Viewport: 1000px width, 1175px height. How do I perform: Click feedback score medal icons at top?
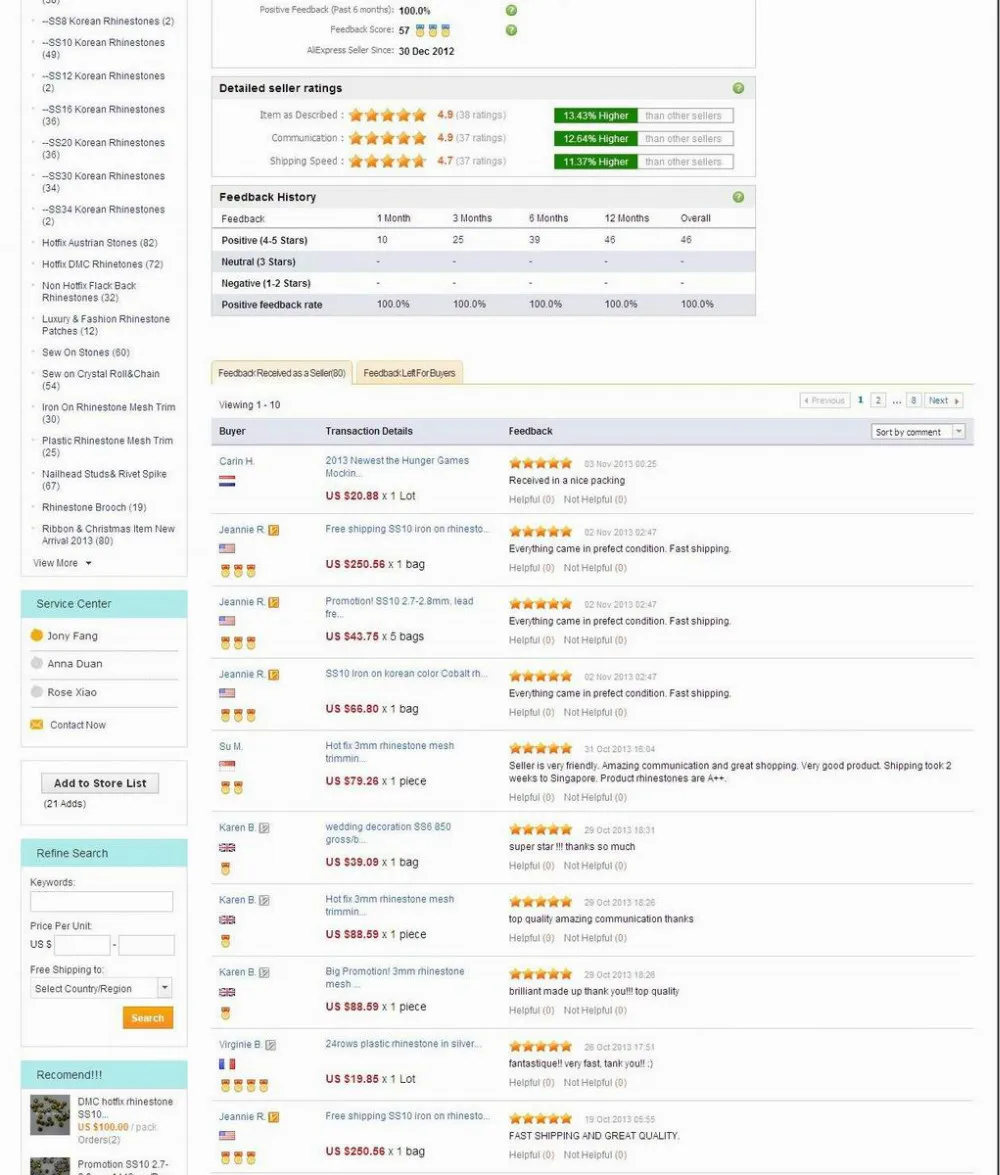point(433,31)
